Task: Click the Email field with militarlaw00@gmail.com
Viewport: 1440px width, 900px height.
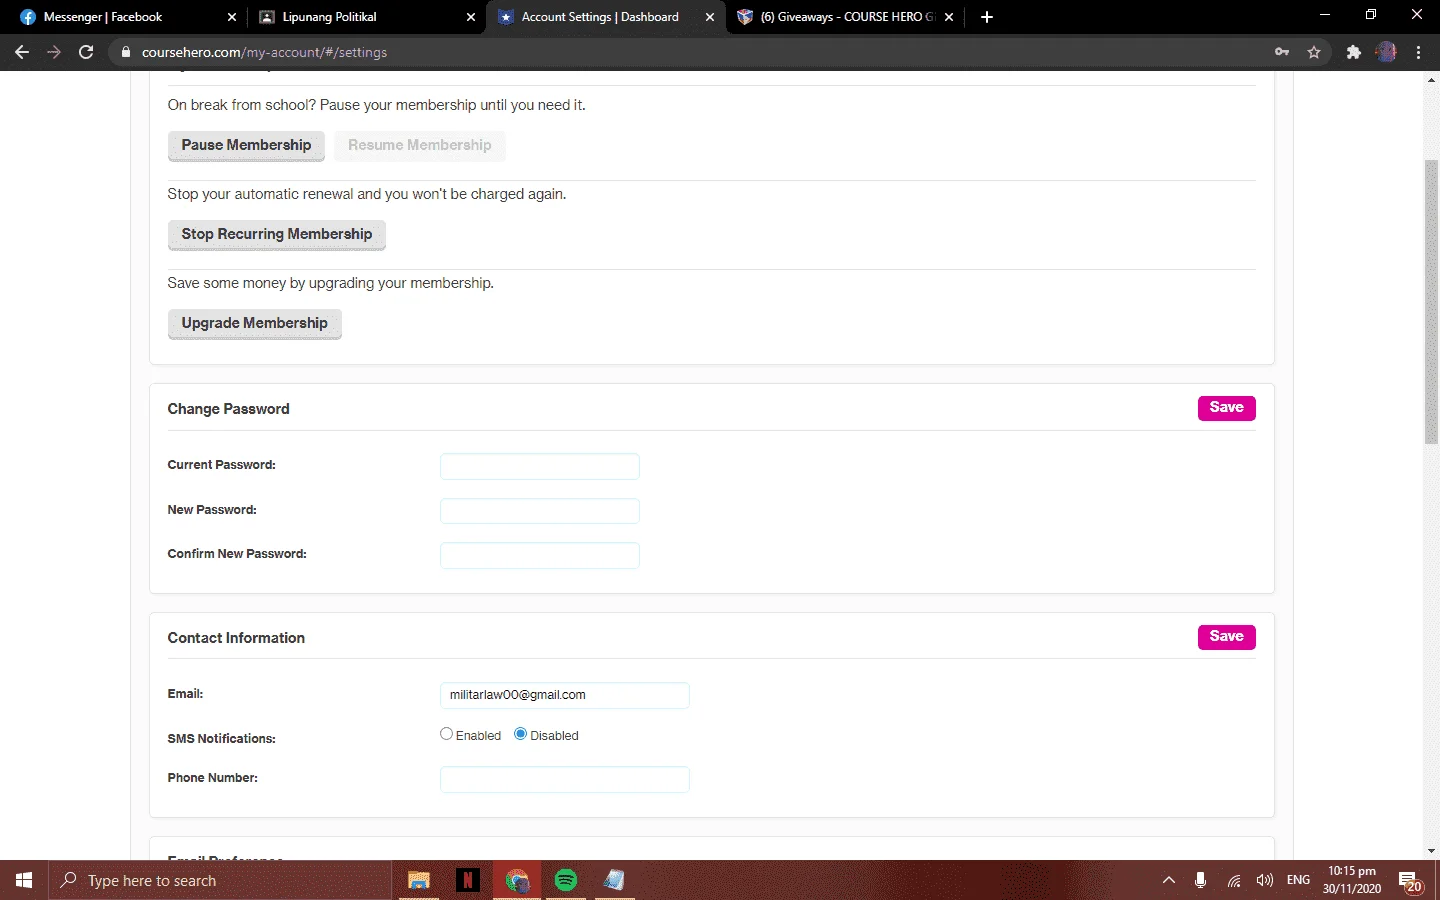Action: point(565,695)
